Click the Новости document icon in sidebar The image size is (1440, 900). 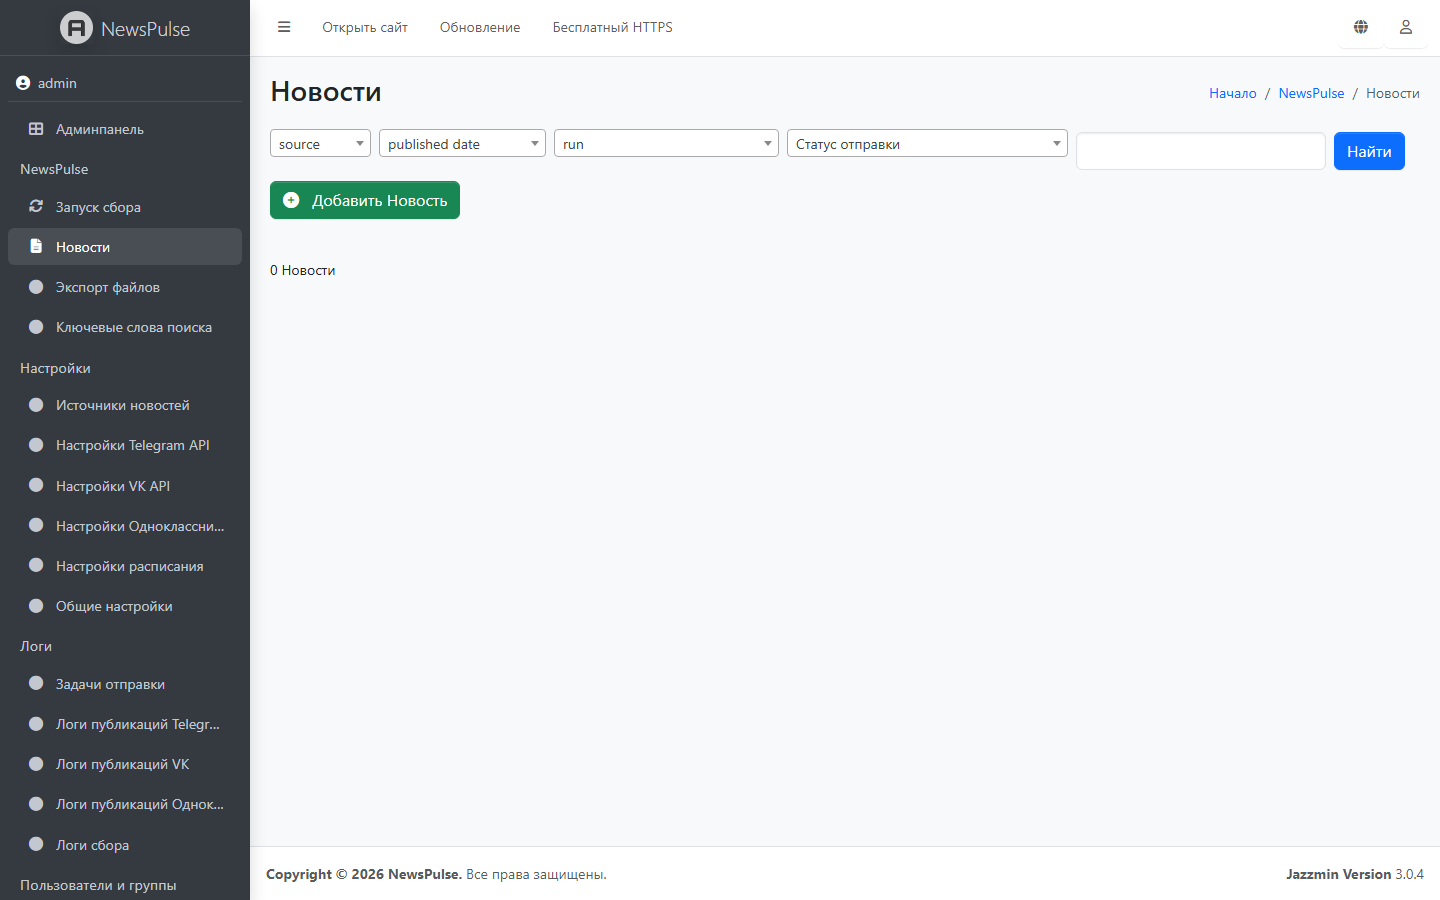[36, 247]
